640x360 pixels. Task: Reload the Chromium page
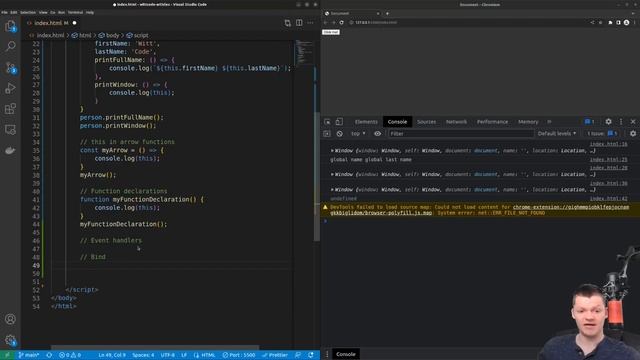341,22
